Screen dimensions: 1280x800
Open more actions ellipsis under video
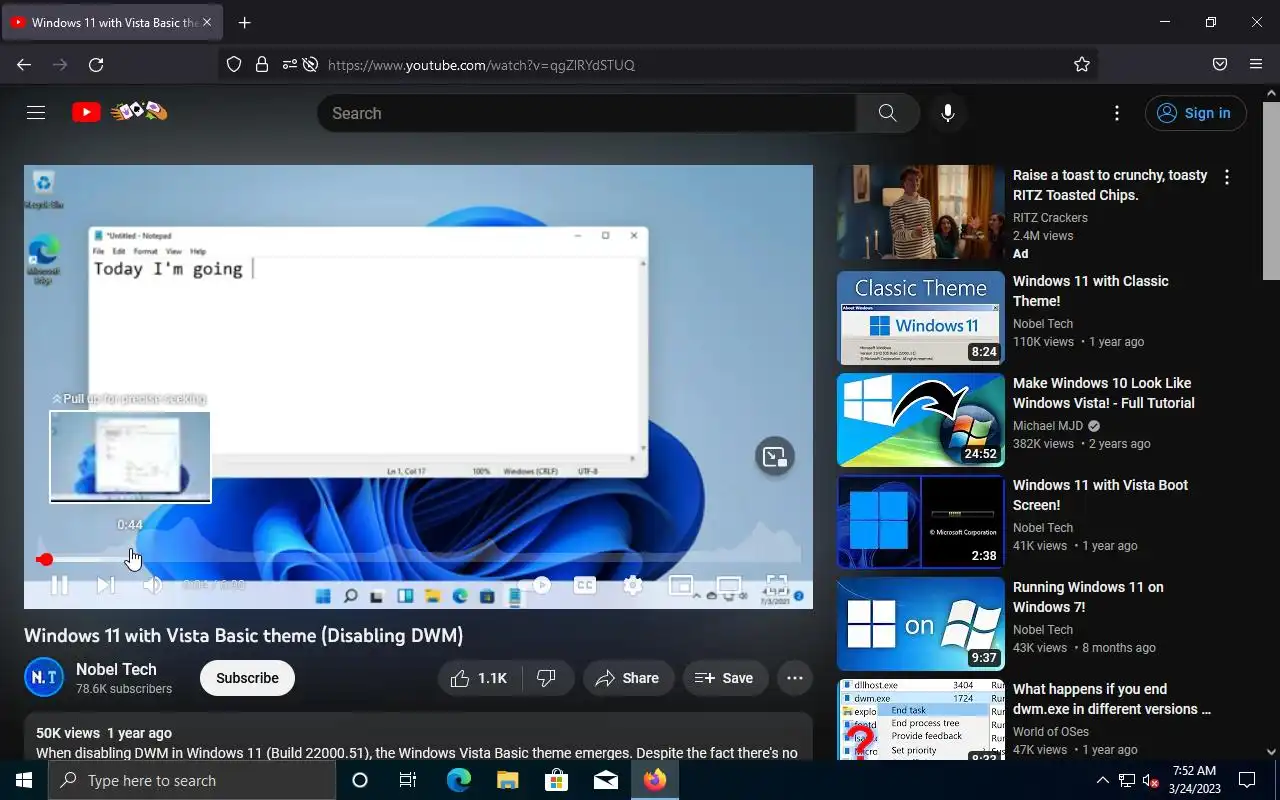click(x=795, y=678)
